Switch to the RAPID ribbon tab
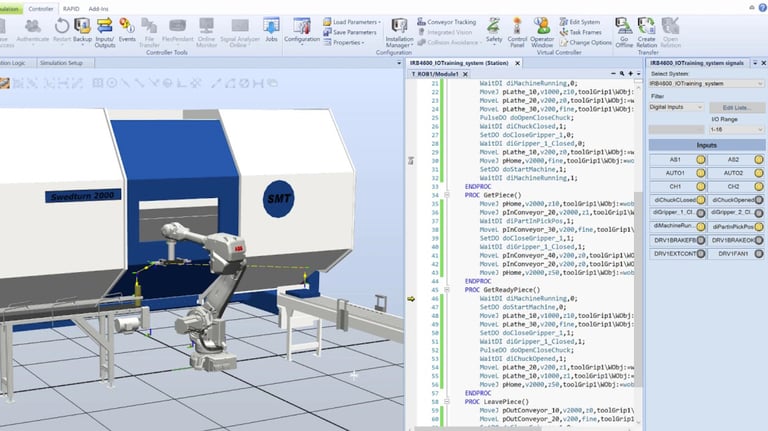This screenshot has height=431, width=768. point(71,8)
